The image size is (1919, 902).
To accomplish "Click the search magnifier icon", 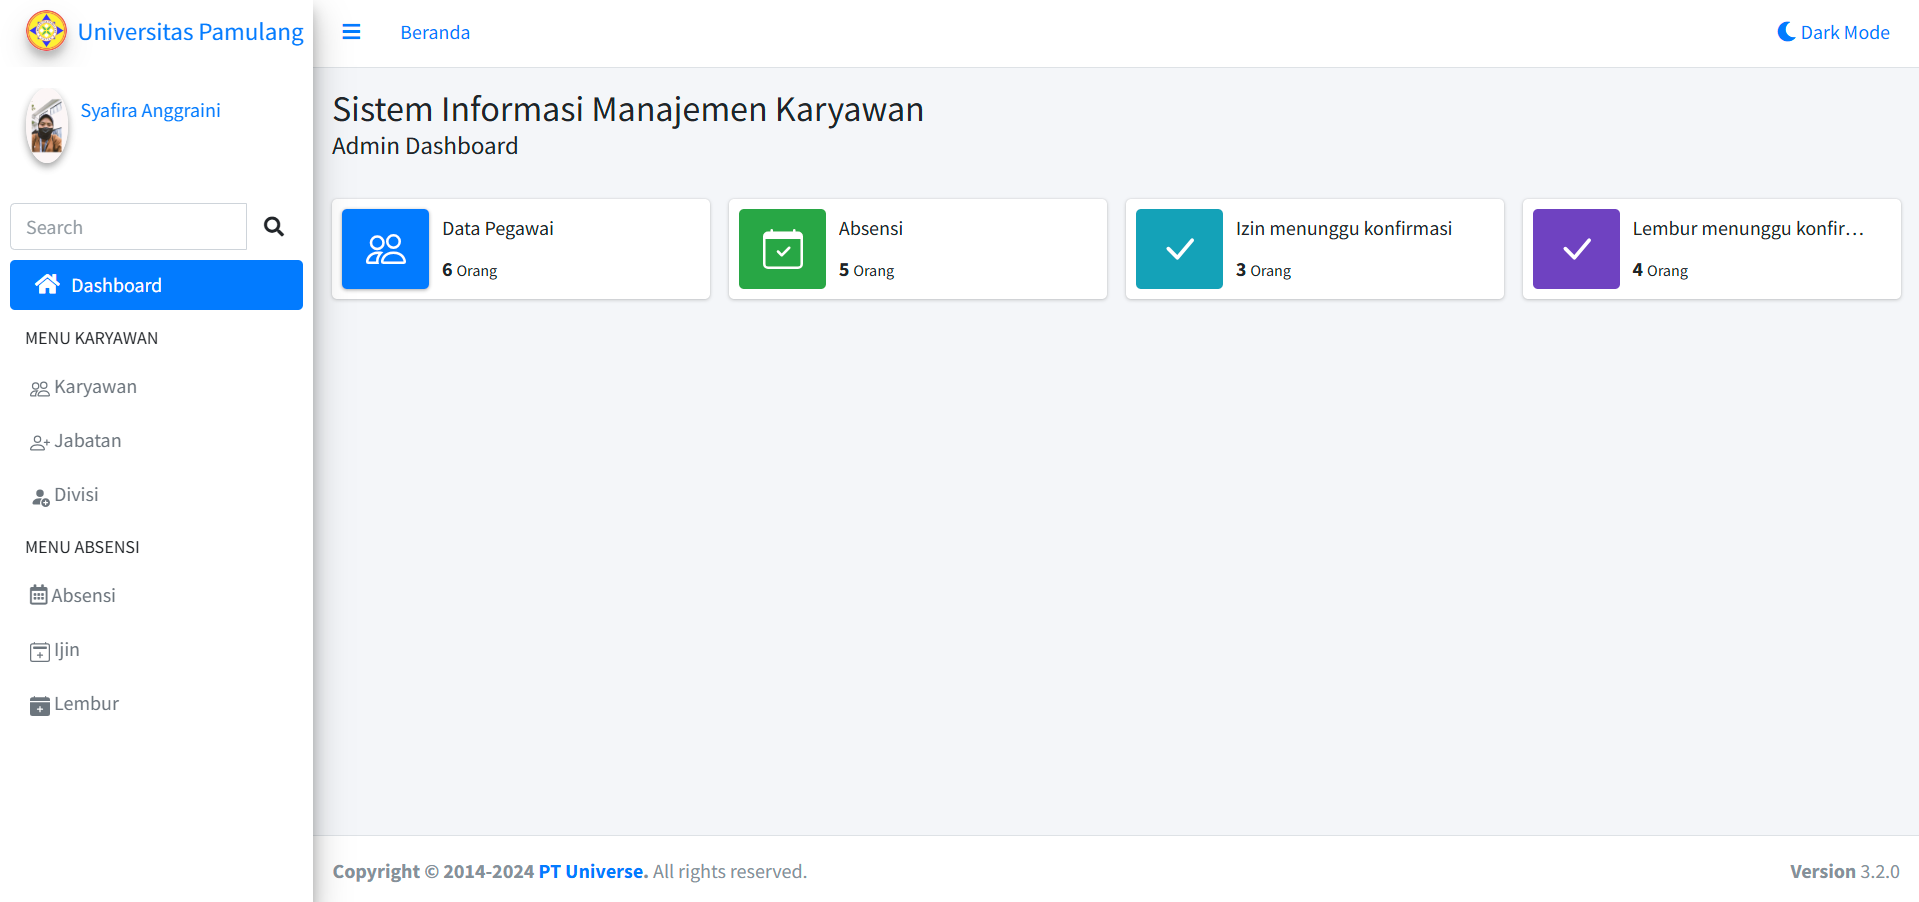I will click(274, 227).
